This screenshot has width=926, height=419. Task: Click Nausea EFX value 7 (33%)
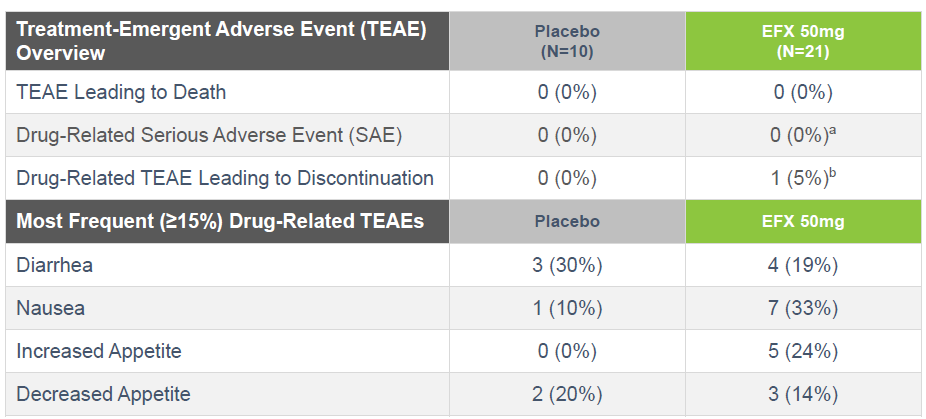click(803, 308)
